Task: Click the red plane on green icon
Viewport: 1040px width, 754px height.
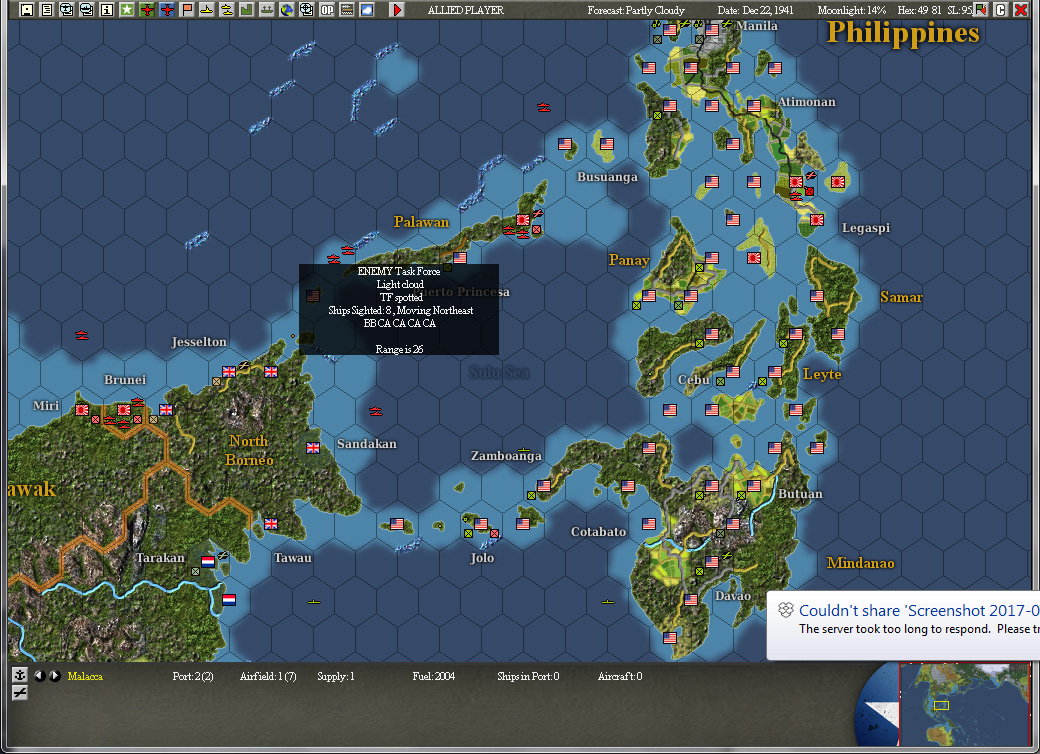Action: pos(147,9)
